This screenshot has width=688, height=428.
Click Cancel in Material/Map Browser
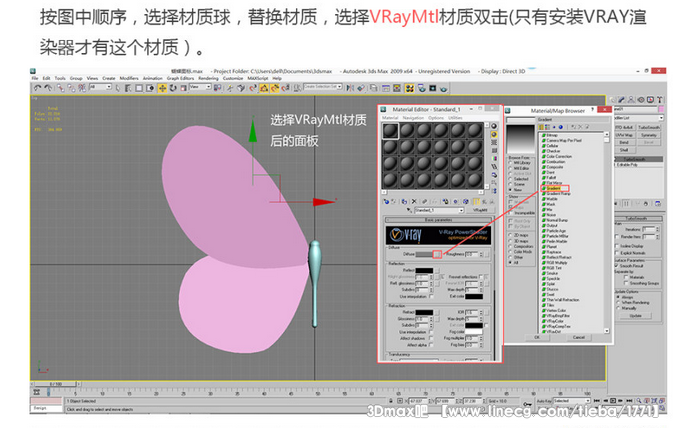tap(579, 337)
